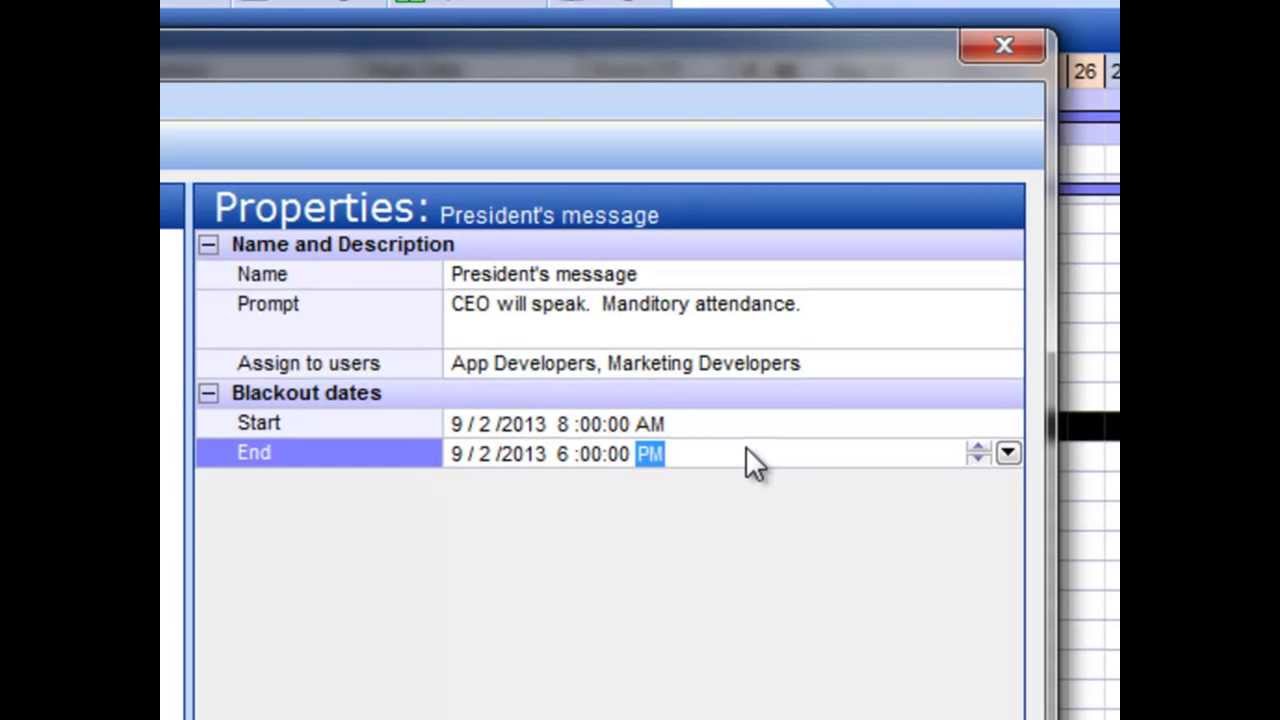Edit the Start date 8:00:00 AM value
This screenshot has width=1280, height=720.
point(733,424)
